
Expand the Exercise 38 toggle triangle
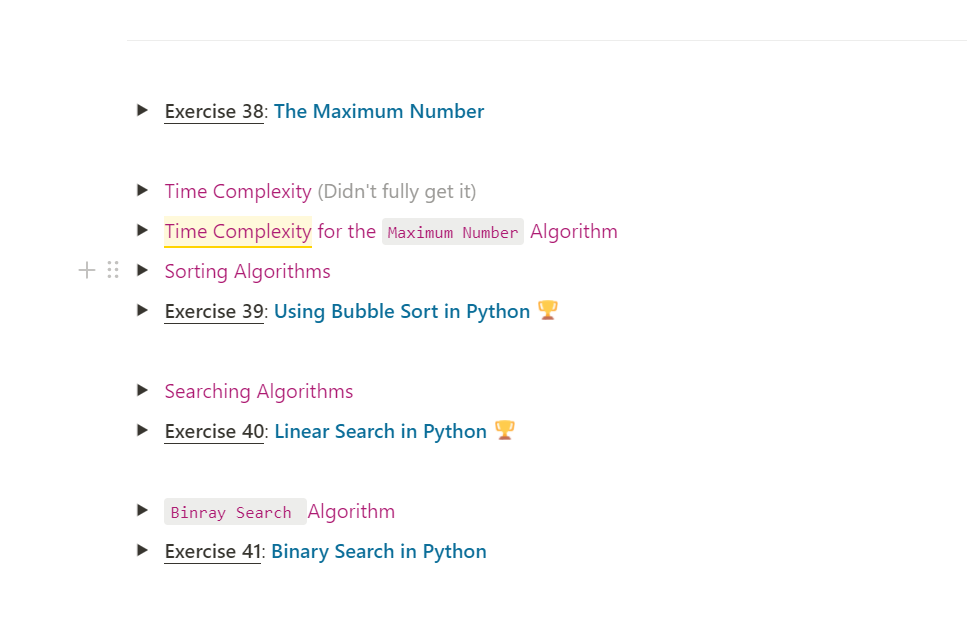[143, 110]
